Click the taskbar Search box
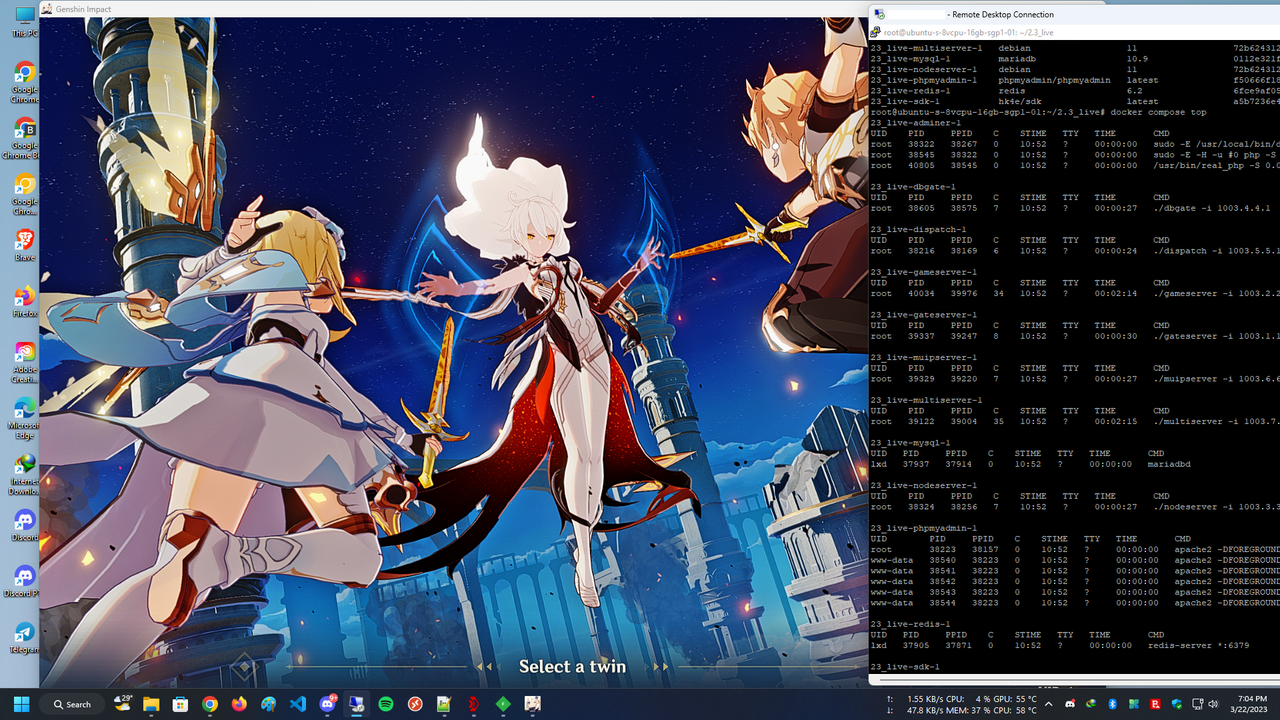 click(73, 704)
